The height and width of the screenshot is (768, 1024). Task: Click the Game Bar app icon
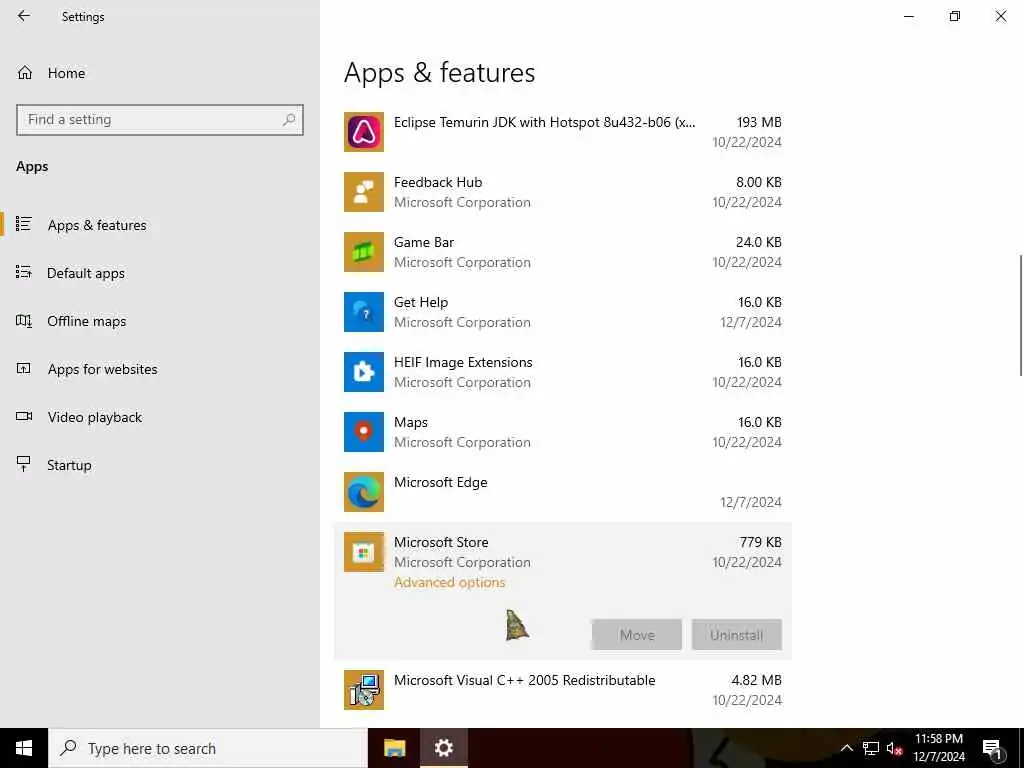pyautogui.click(x=364, y=252)
